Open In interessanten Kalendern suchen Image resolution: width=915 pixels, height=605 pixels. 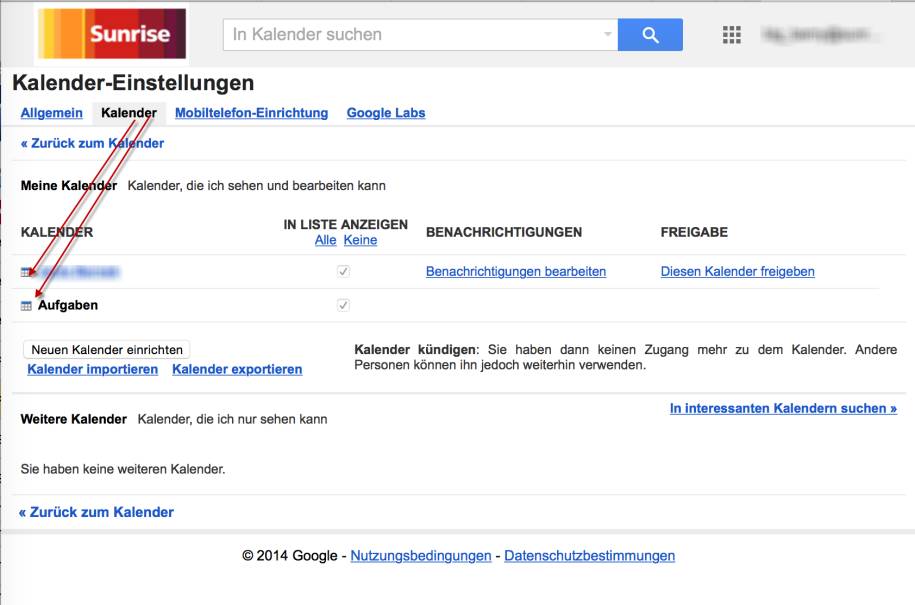point(781,407)
